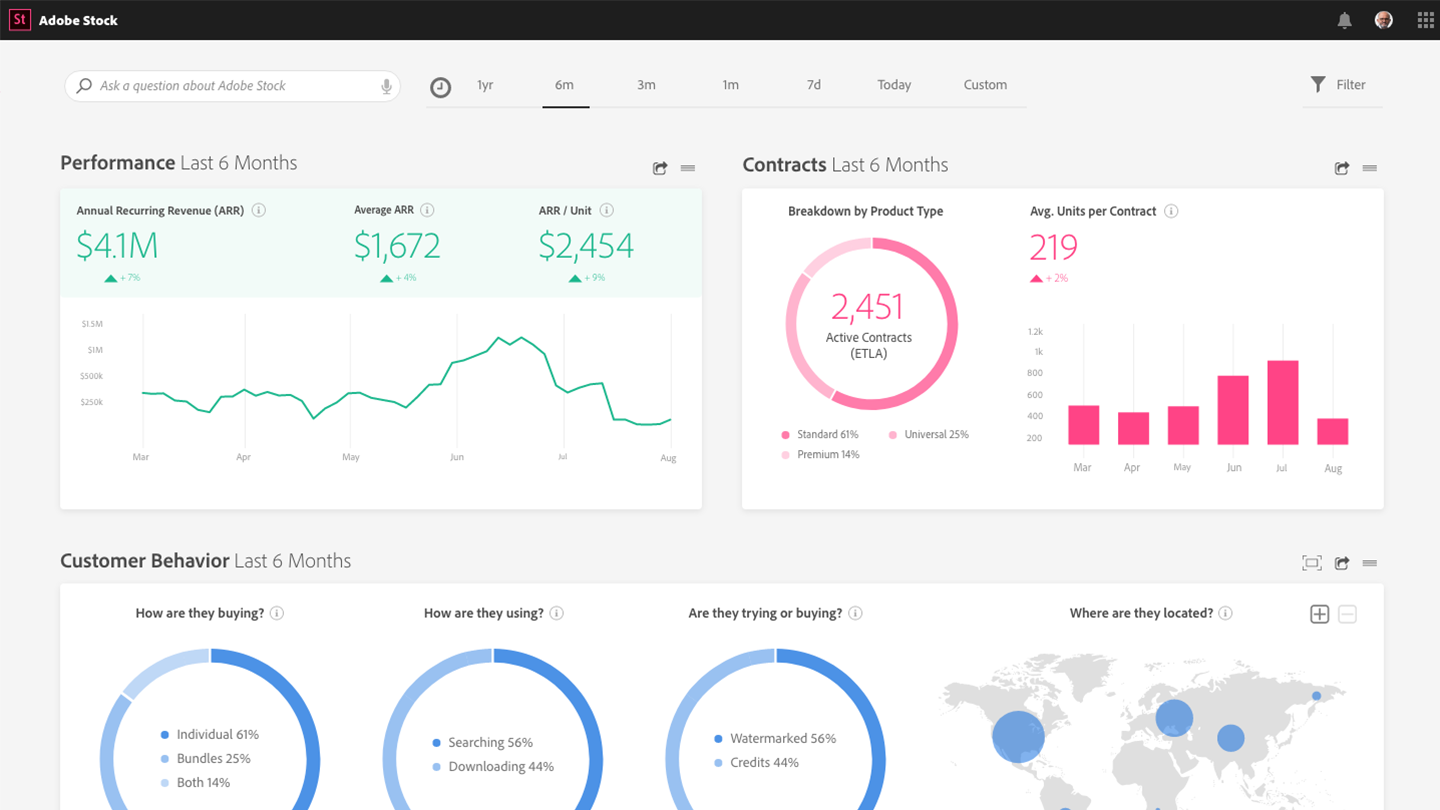Screen dimensions: 1440x810
Task: Zoom in on the map with plus button
Action: tap(1319, 614)
